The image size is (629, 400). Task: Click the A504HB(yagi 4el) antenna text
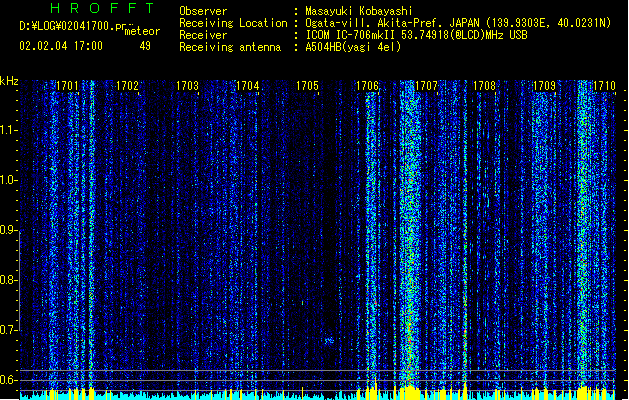tap(353, 47)
